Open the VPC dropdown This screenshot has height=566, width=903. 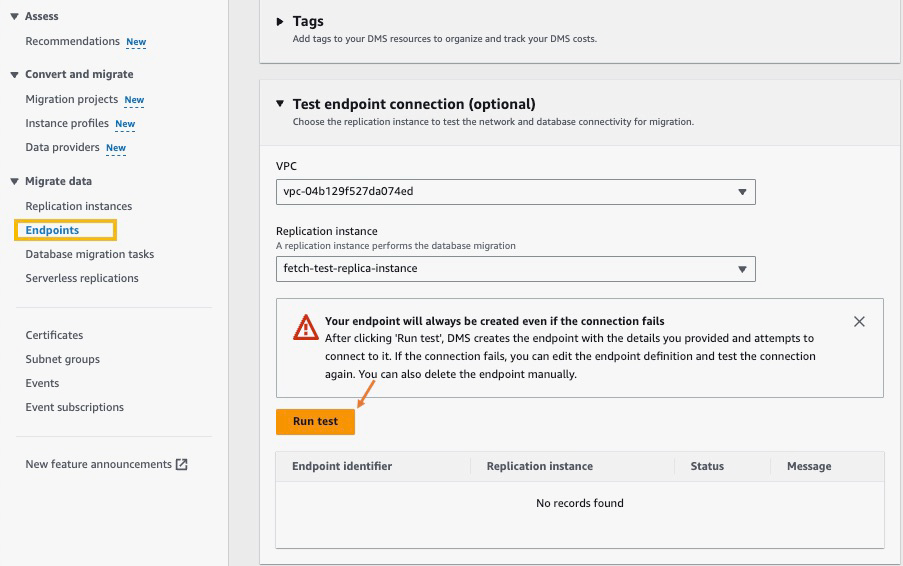tap(515, 192)
